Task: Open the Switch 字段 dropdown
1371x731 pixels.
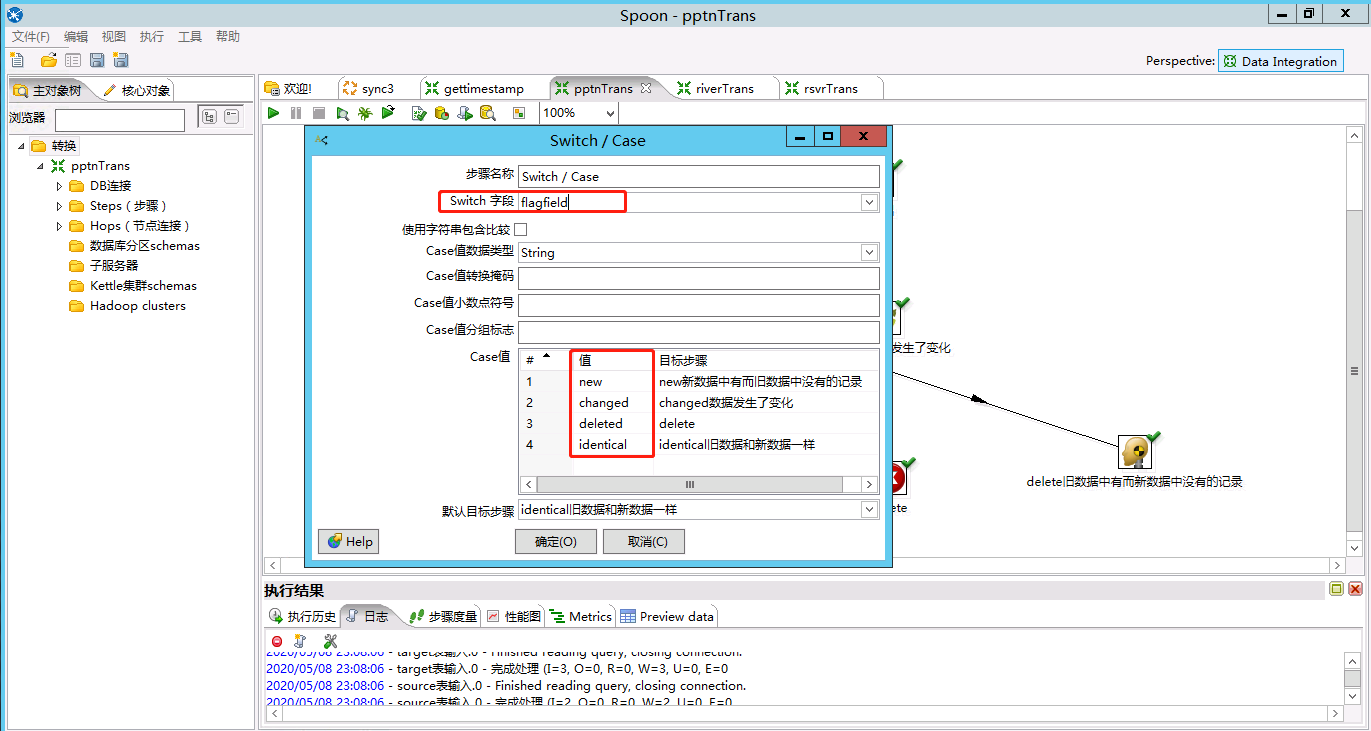Action: pyautogui.click(x=869, y=202)
